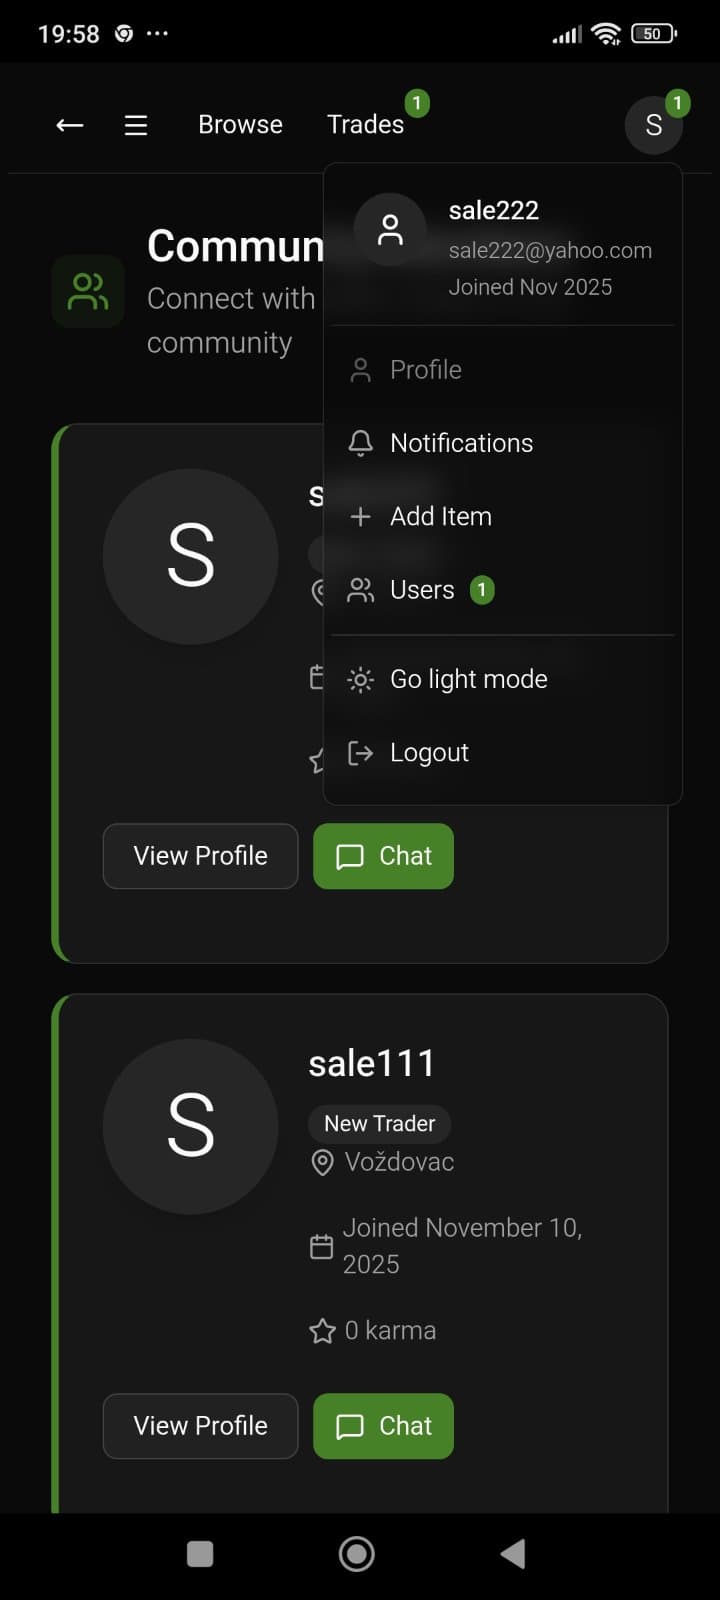Select Notifications in the account menu
Image resolution: width=720 pixels, height=1600 pixels.
point(461,443)
